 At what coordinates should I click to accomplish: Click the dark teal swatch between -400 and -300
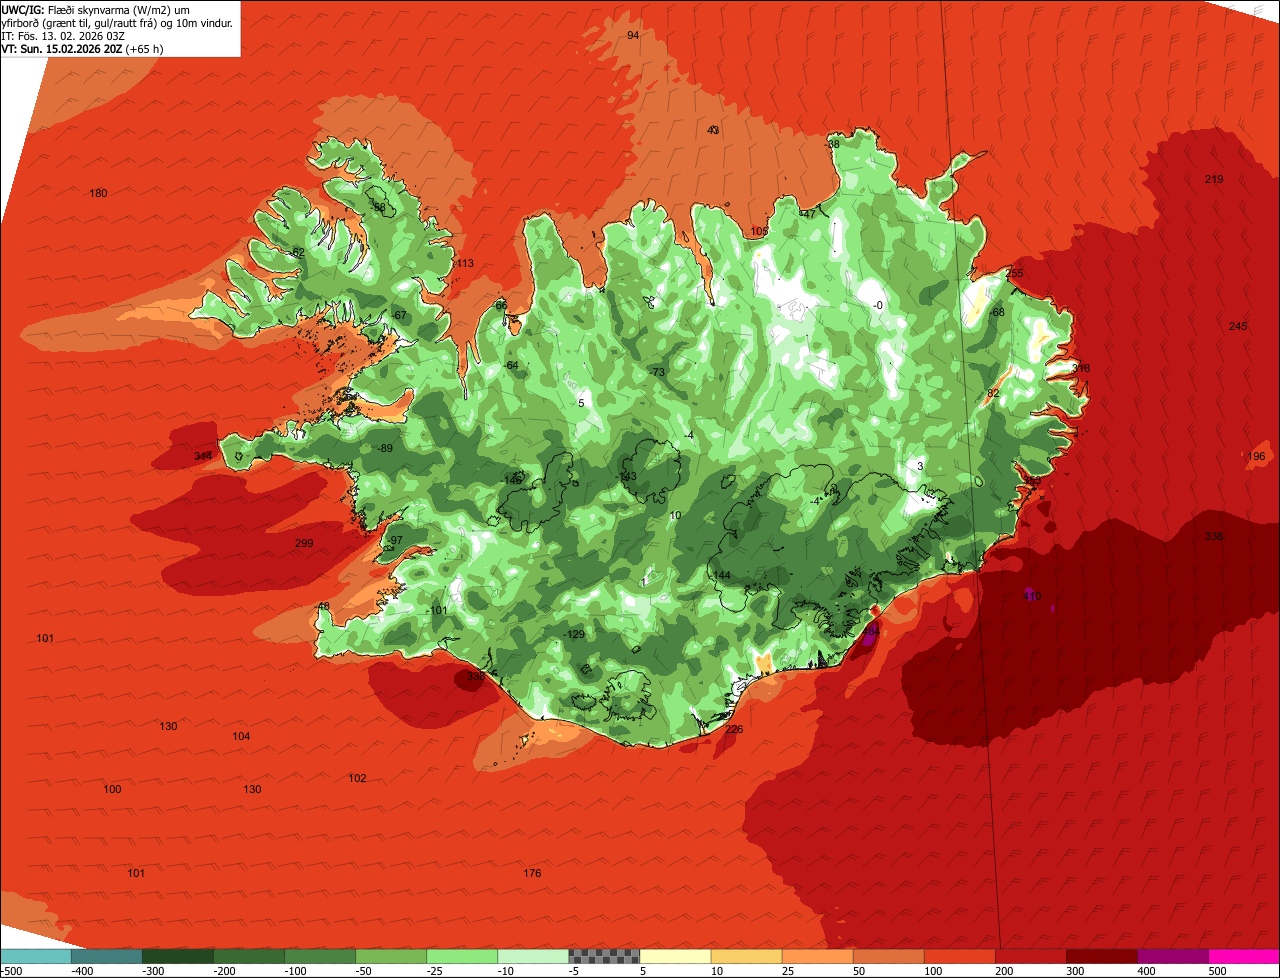click(107, 956)
